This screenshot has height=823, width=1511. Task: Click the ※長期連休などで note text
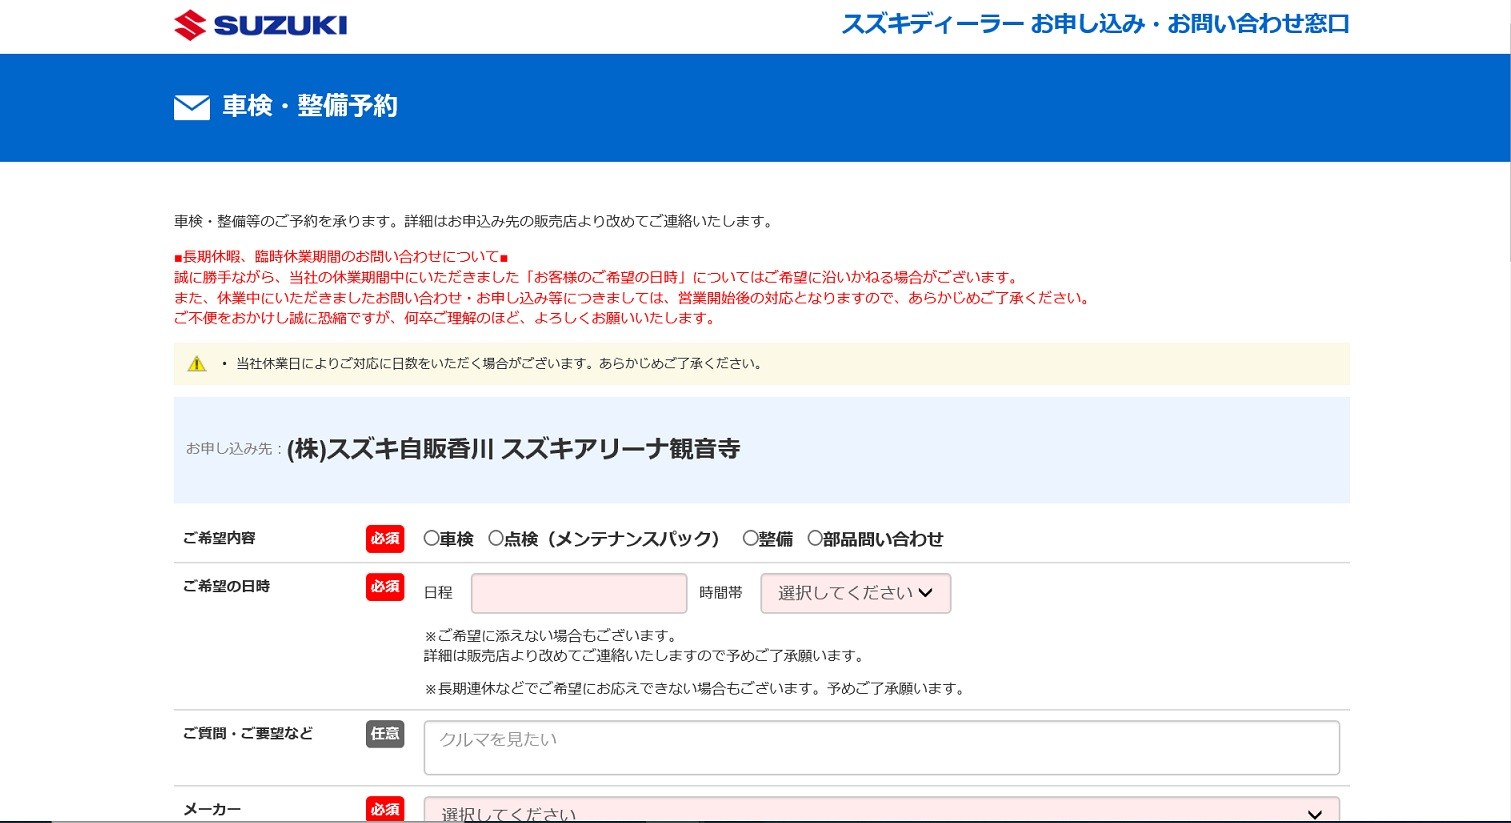(x=695, y=689)
